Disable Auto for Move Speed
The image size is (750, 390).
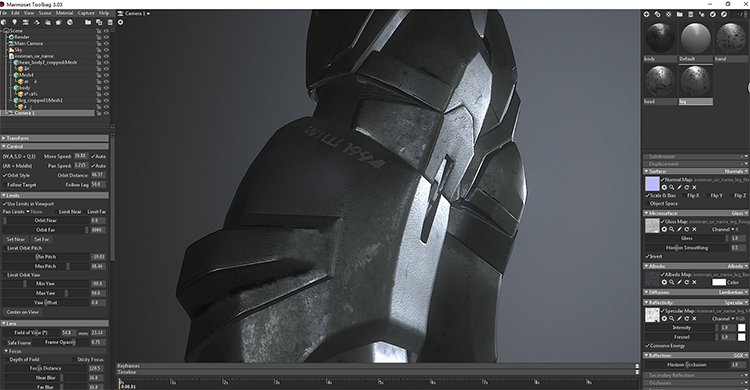point(93,156)
